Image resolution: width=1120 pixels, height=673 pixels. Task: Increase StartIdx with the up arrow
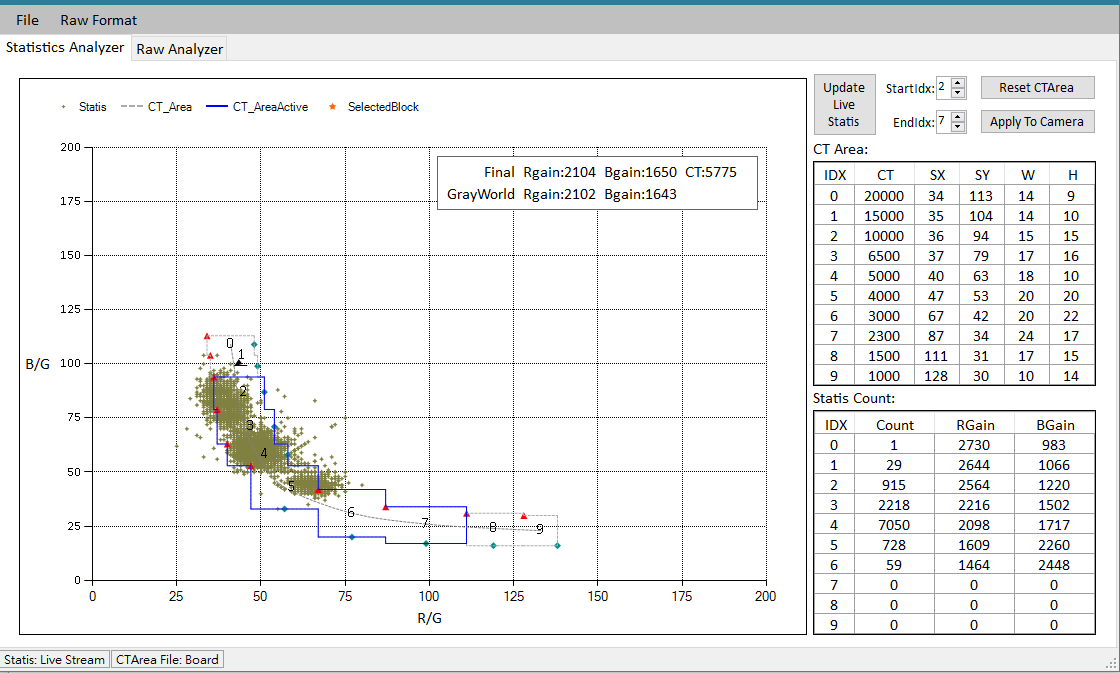point(958,83)
